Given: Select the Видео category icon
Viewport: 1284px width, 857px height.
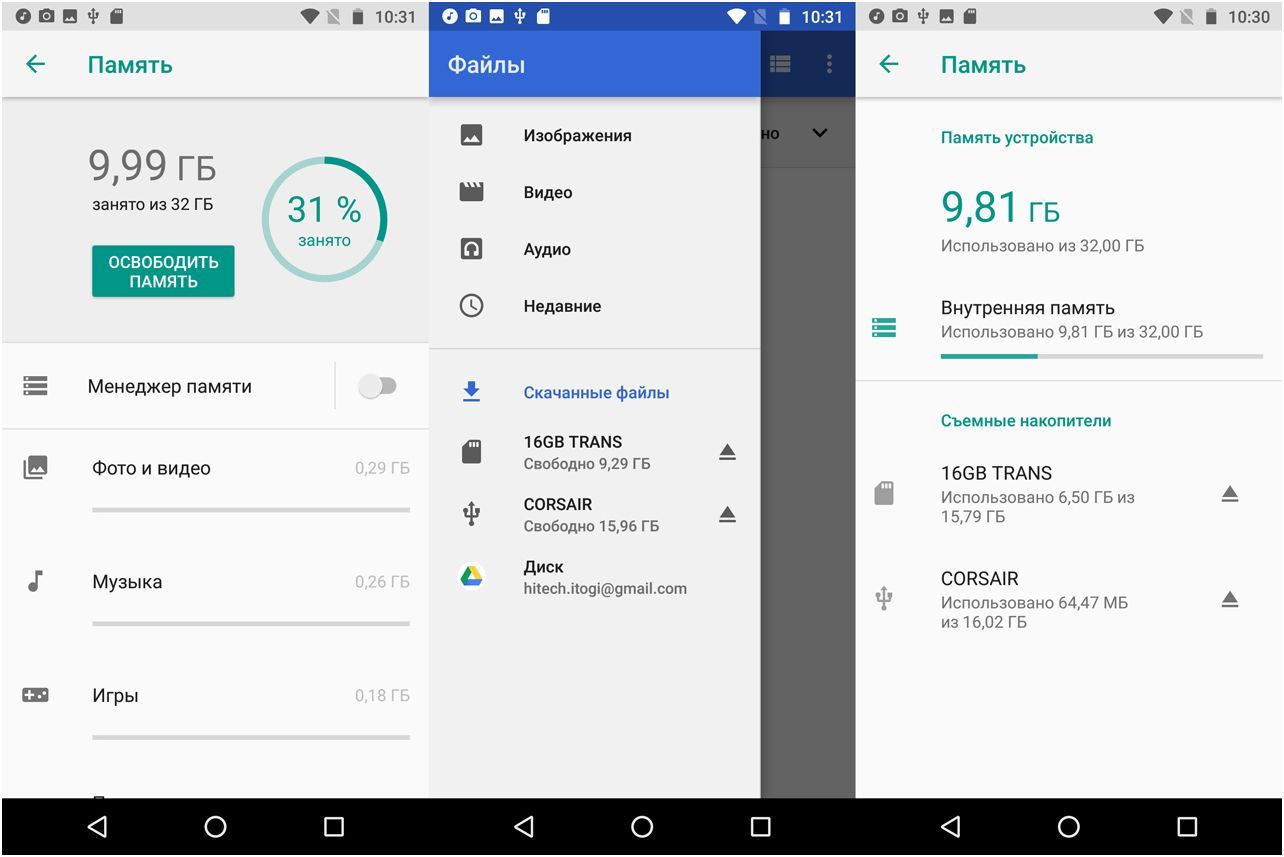Looking at the screenshot, I should point(473,192).
